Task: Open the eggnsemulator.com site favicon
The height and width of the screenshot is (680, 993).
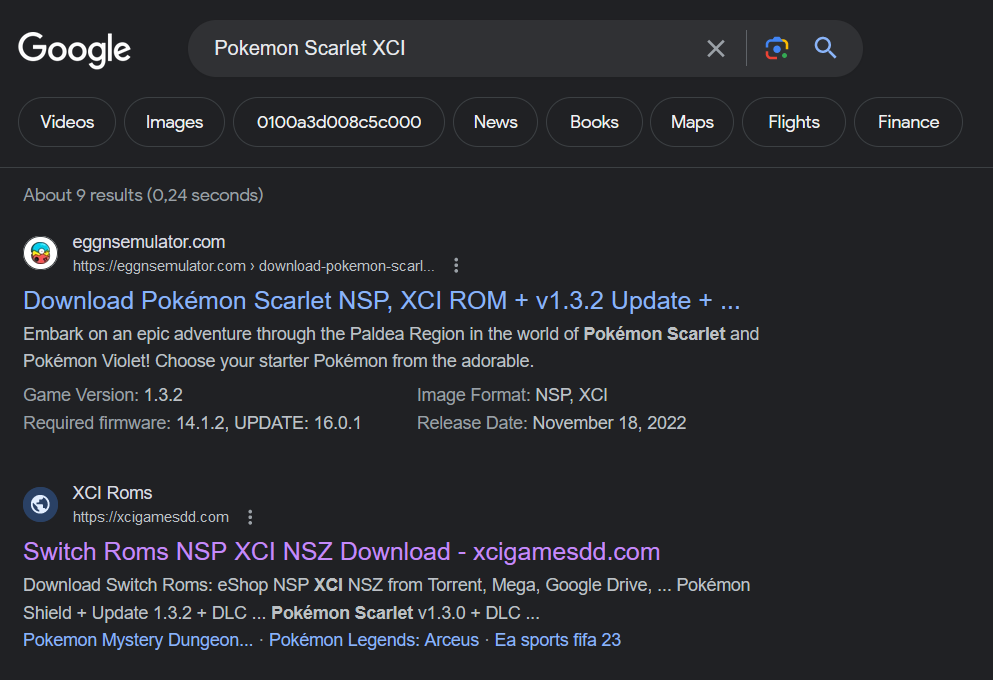Action: click(41, 253)
